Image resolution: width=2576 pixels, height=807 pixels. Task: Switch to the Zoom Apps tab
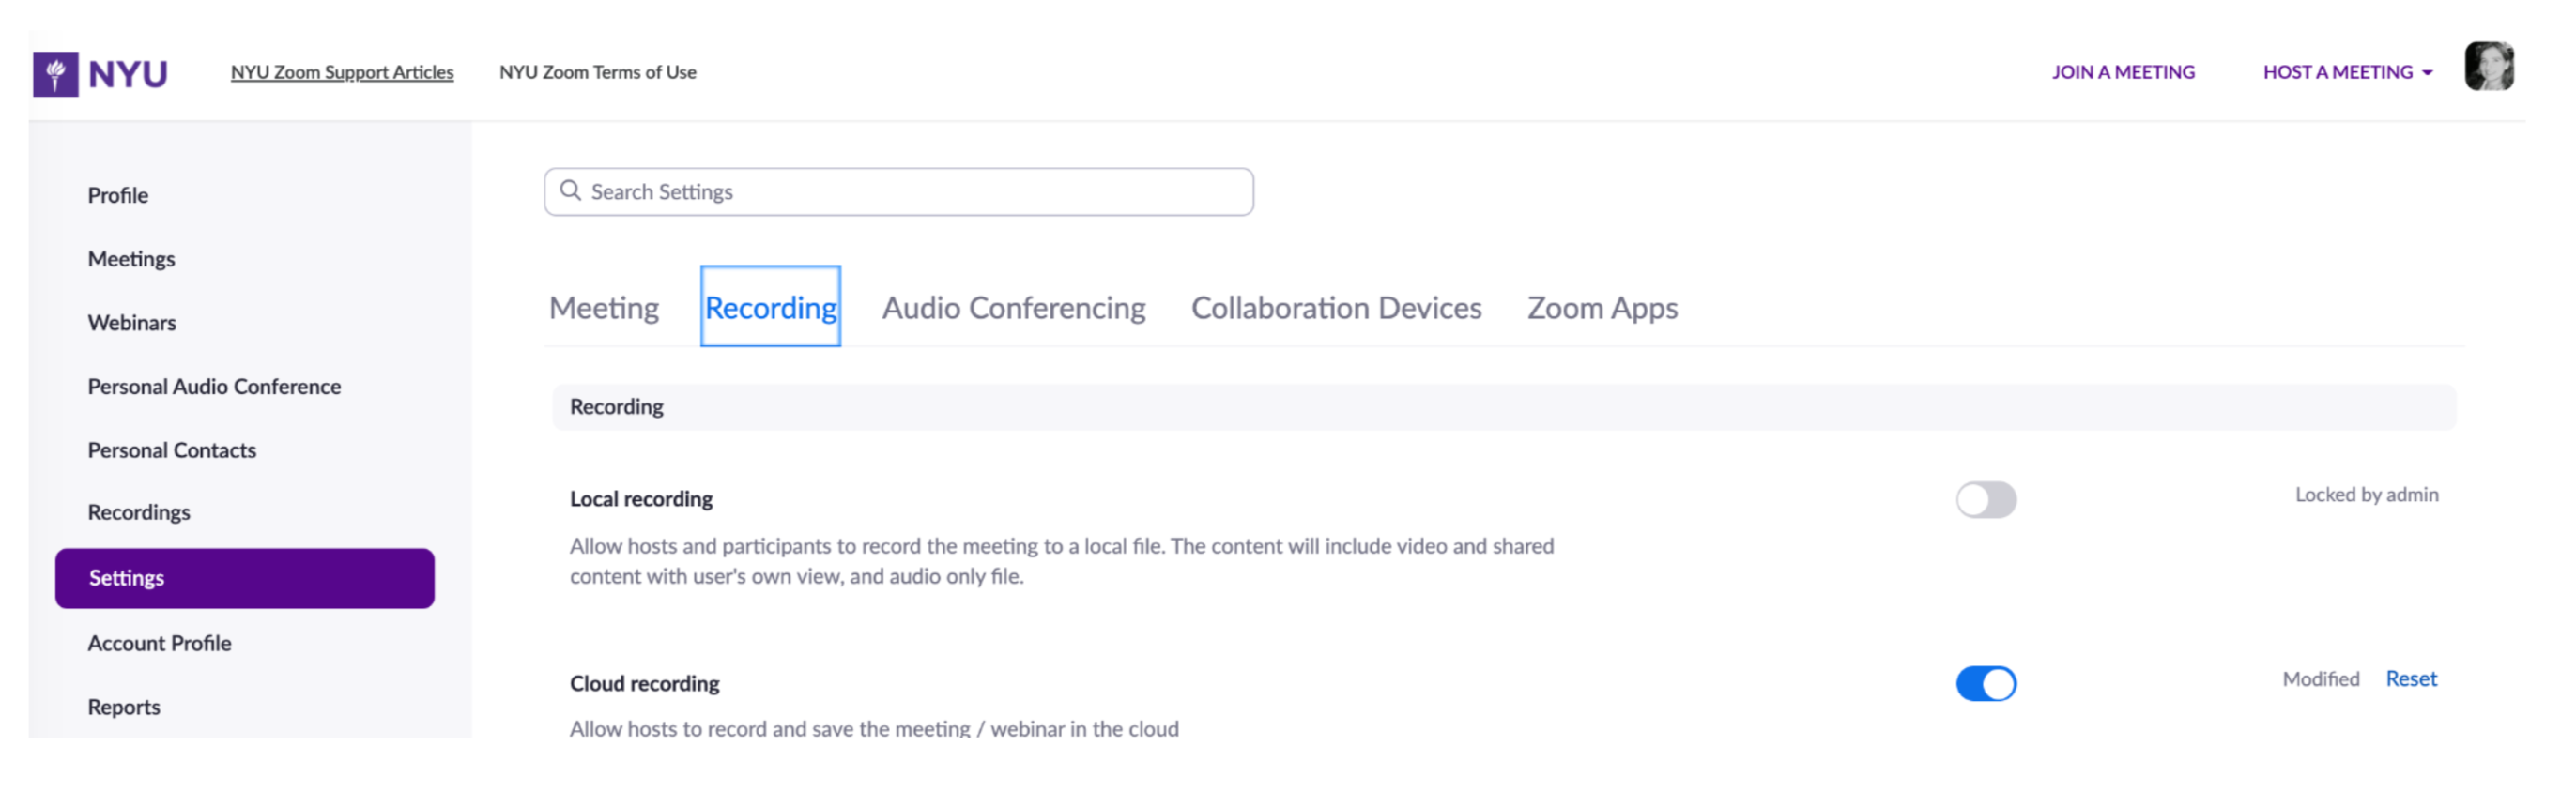(x=1601, y=308)
